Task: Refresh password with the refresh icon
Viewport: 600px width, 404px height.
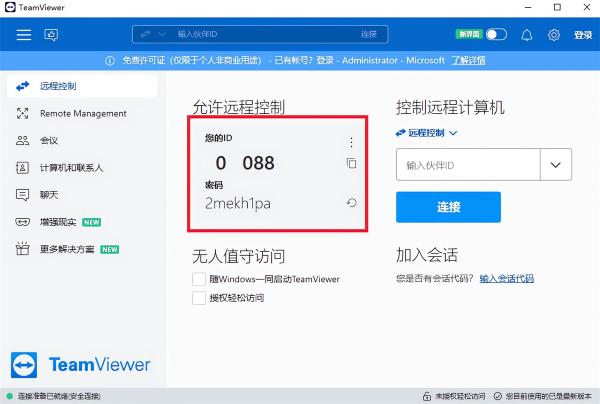Action: [351, 203]
